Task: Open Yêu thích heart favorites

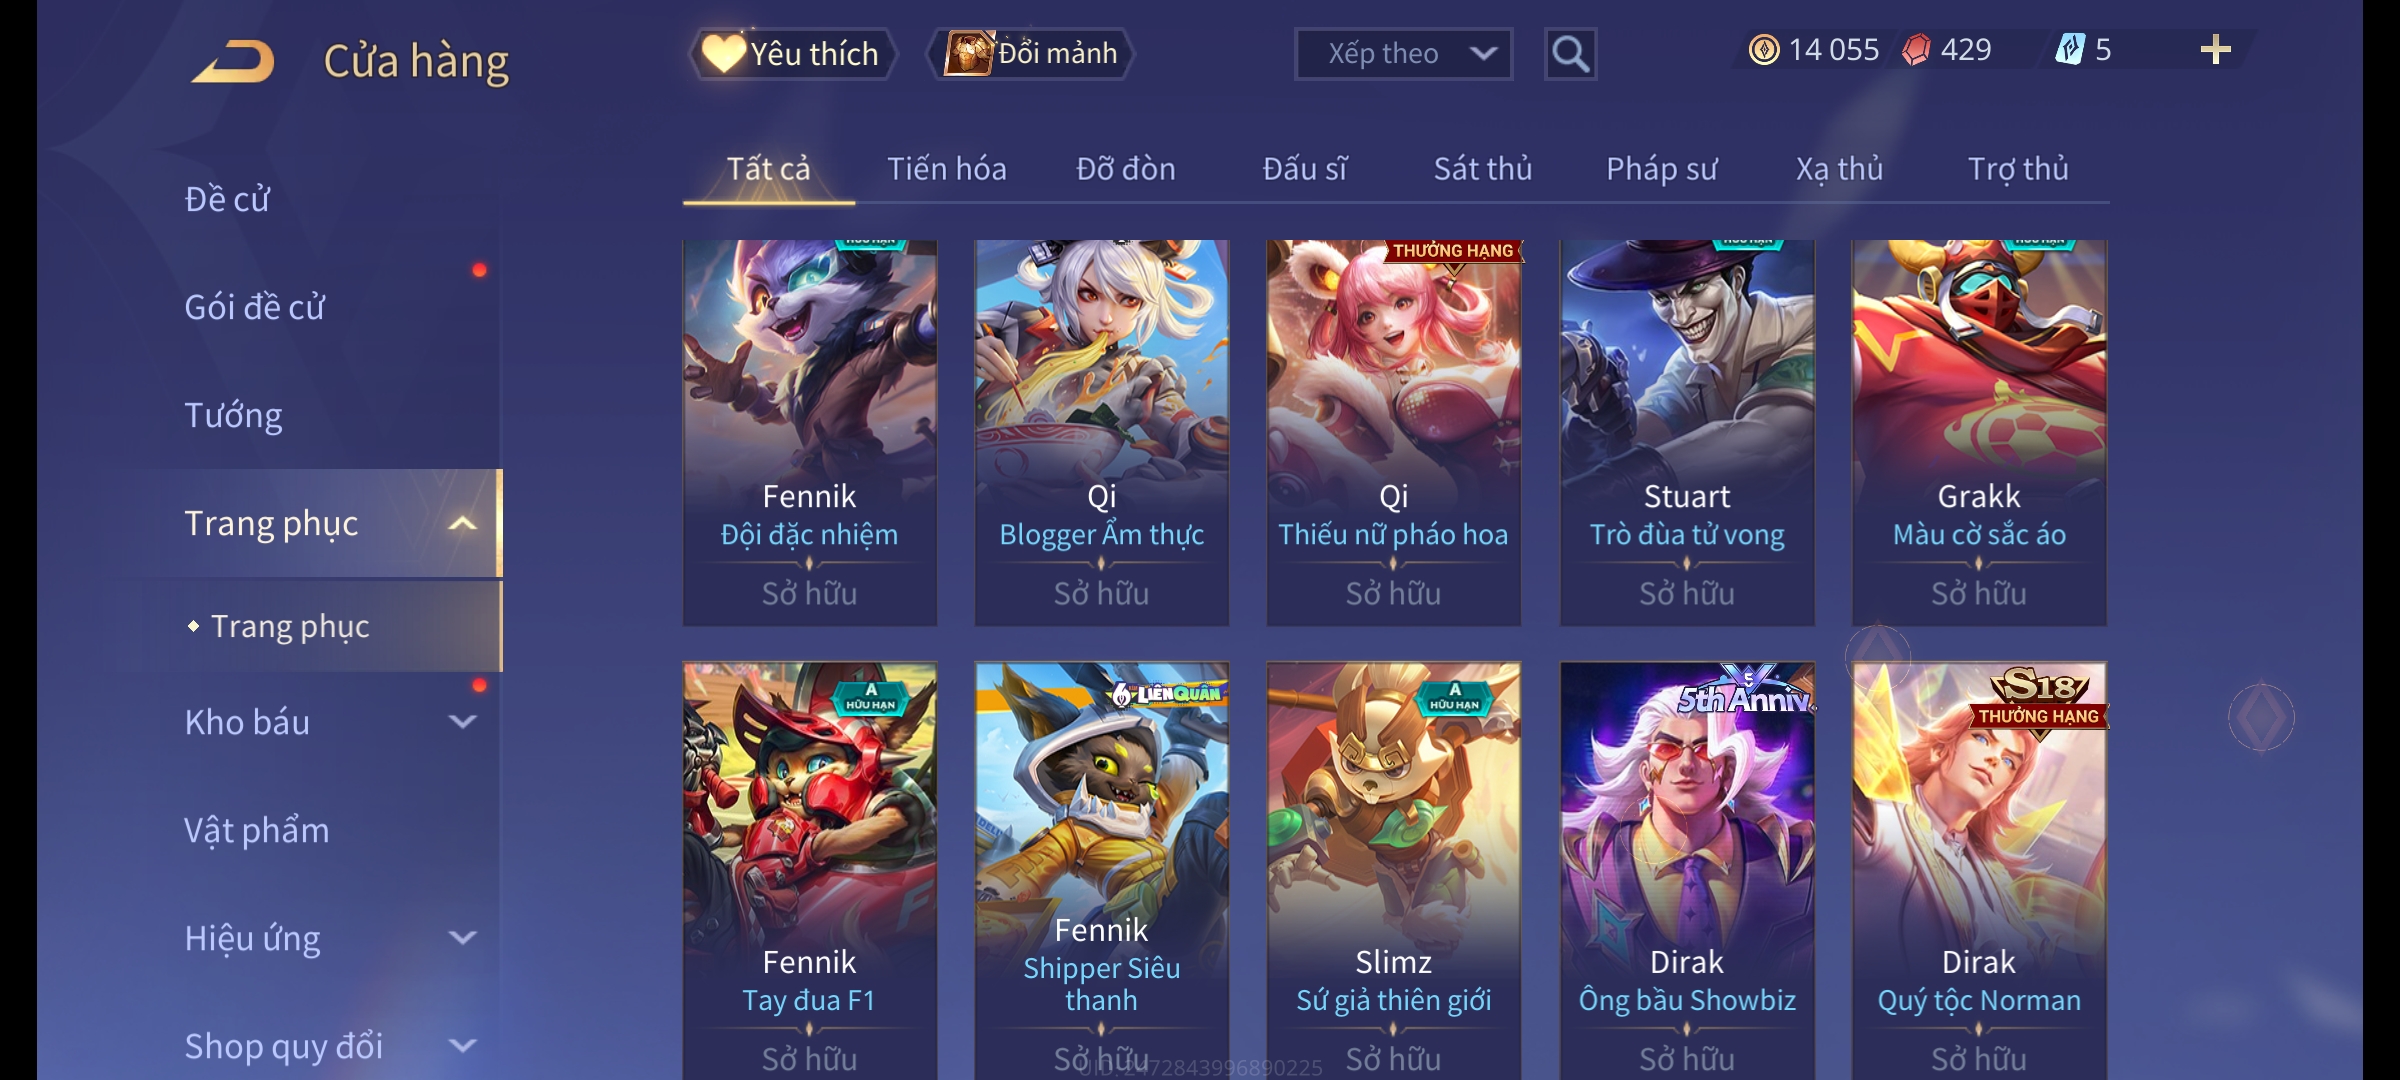Action: [792, 54]
